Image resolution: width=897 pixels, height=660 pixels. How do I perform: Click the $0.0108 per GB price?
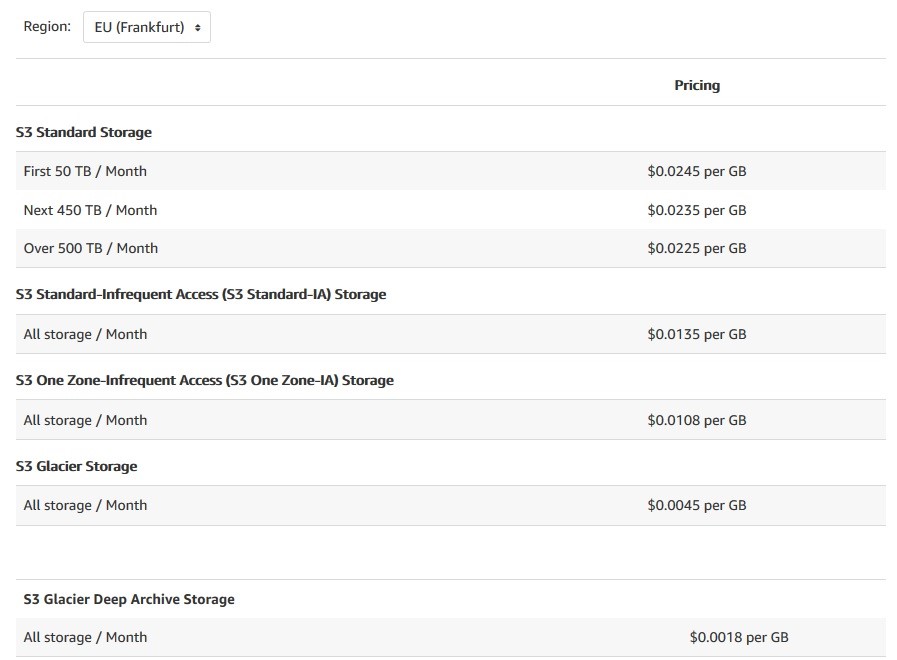(x=697, y=420)
